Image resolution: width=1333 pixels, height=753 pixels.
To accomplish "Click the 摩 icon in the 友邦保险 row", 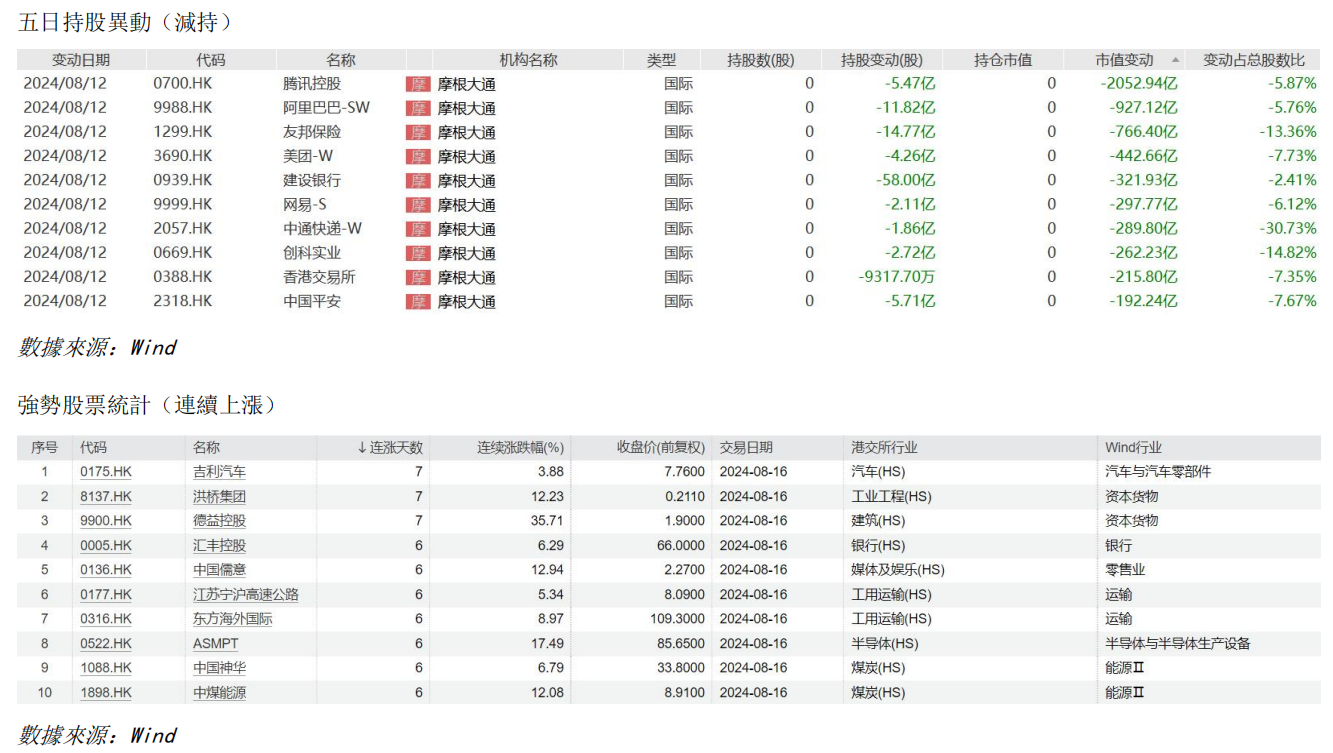I will point(418,132).
